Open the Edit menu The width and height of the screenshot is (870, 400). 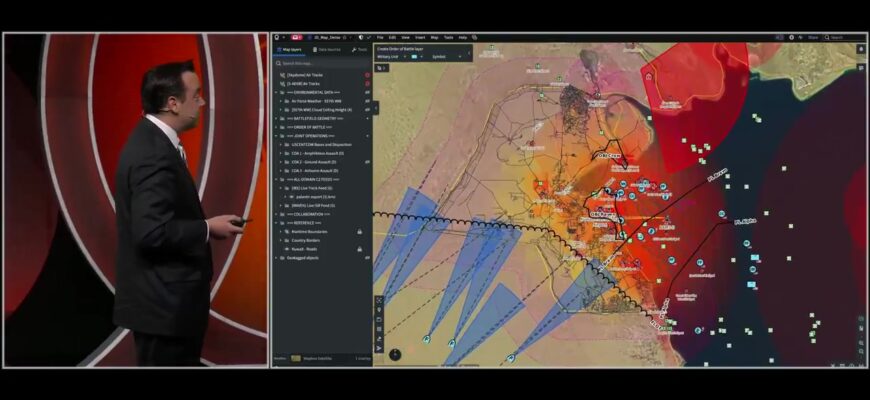click(392, 37)
